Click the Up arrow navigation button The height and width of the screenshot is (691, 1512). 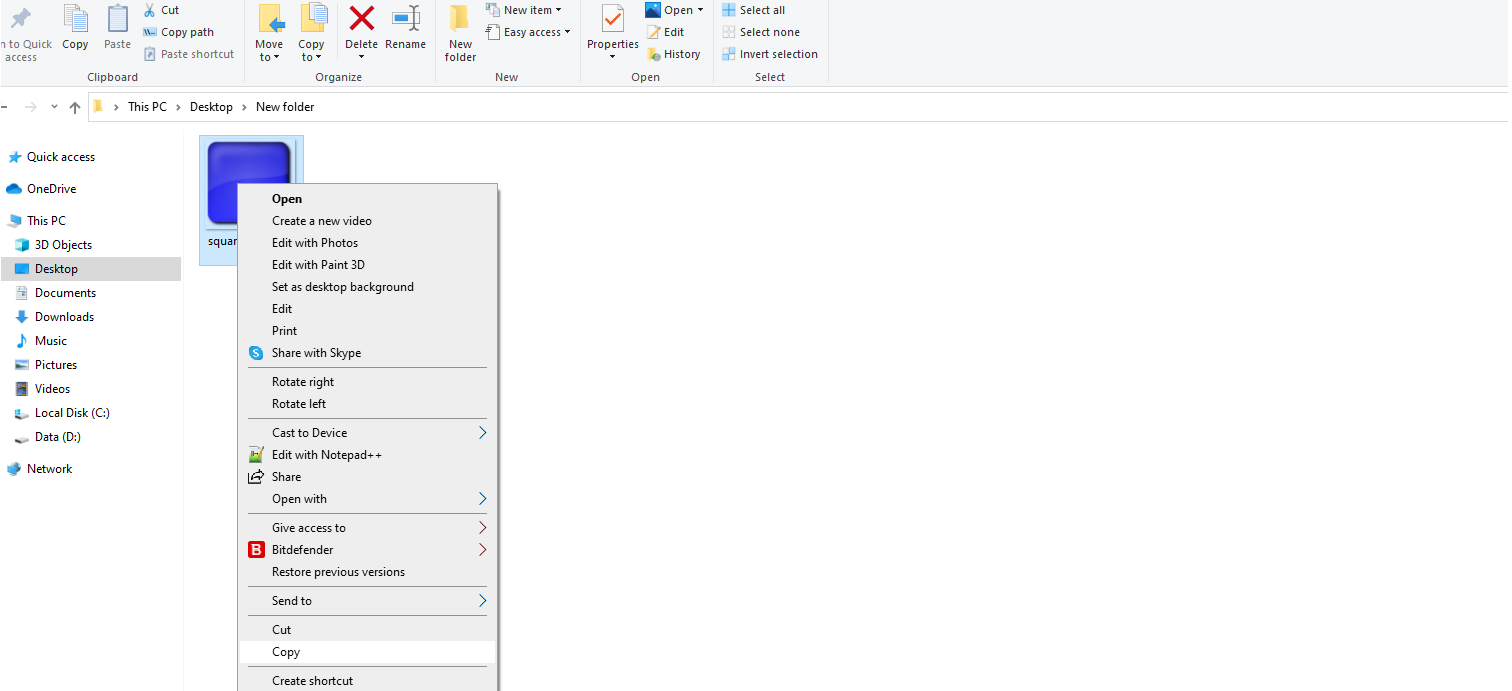pos(75,107)
